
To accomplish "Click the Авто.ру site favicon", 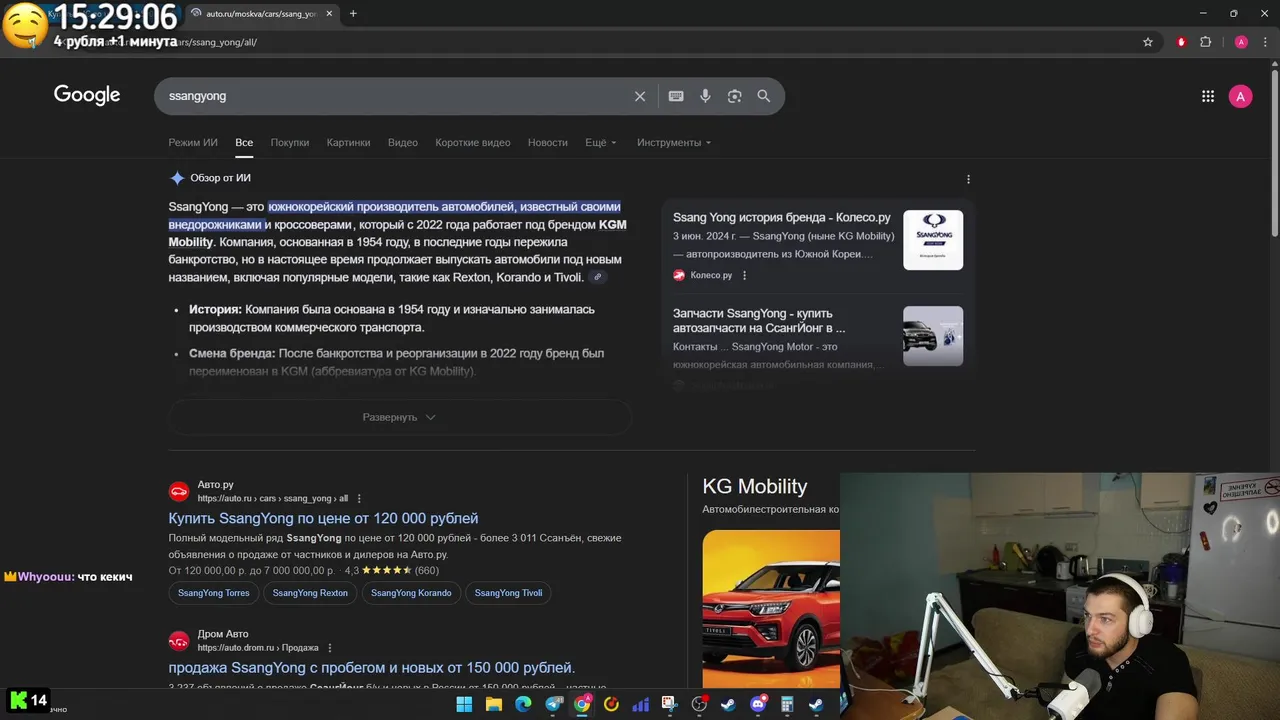I will click(x=179, y=491).
